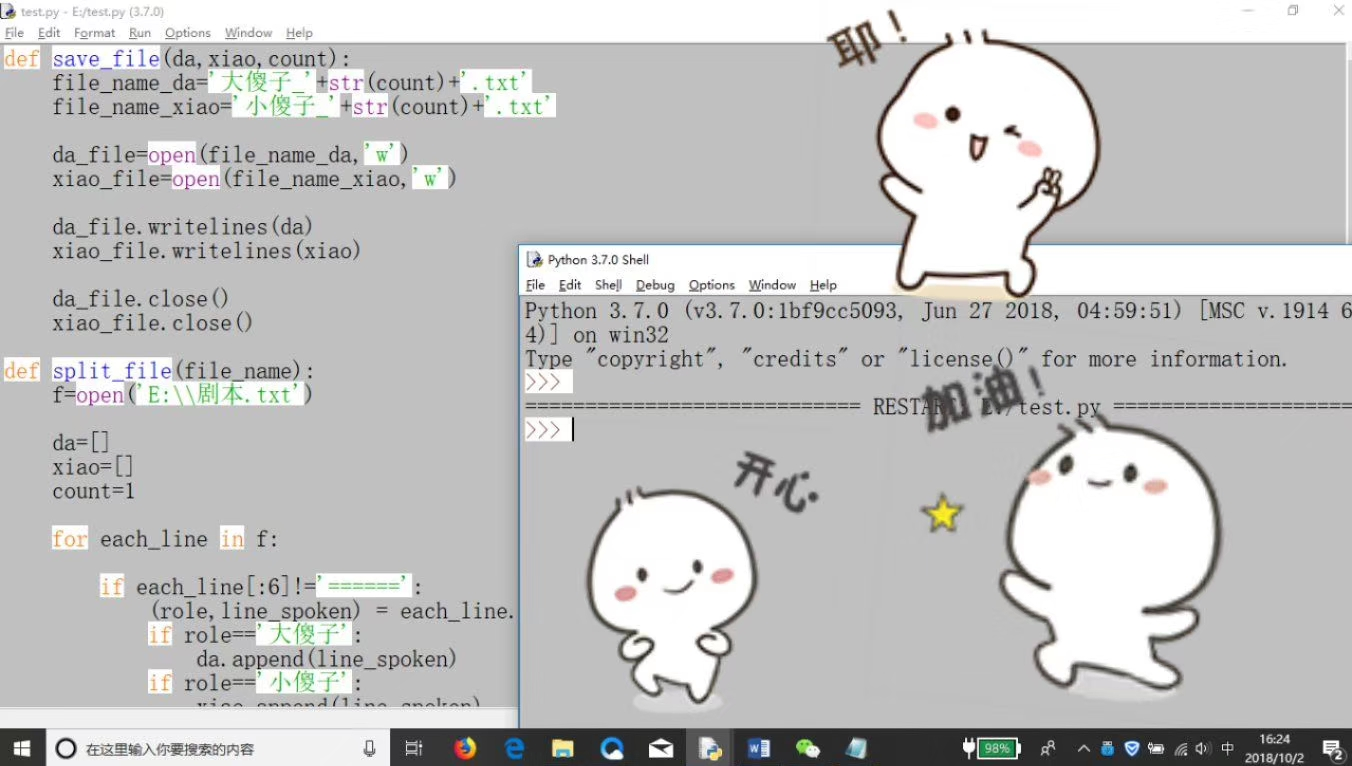Switch to Python IDLE taskbar icon
Image resolution: width=1352 pixels, height=766 pixels.
pyautogui.click(x=710, y=748)
